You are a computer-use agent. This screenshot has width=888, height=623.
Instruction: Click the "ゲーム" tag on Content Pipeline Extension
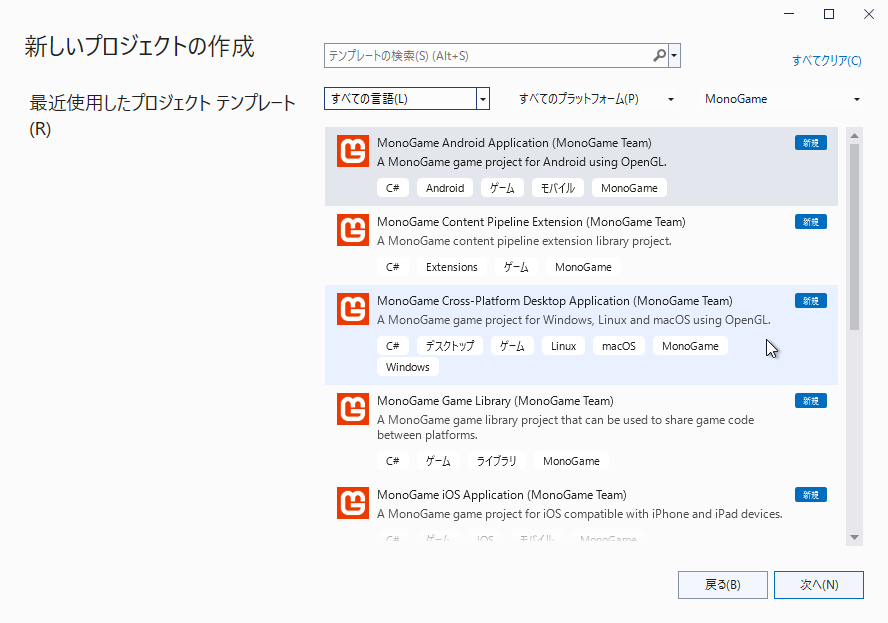click(x=516, y=267)
